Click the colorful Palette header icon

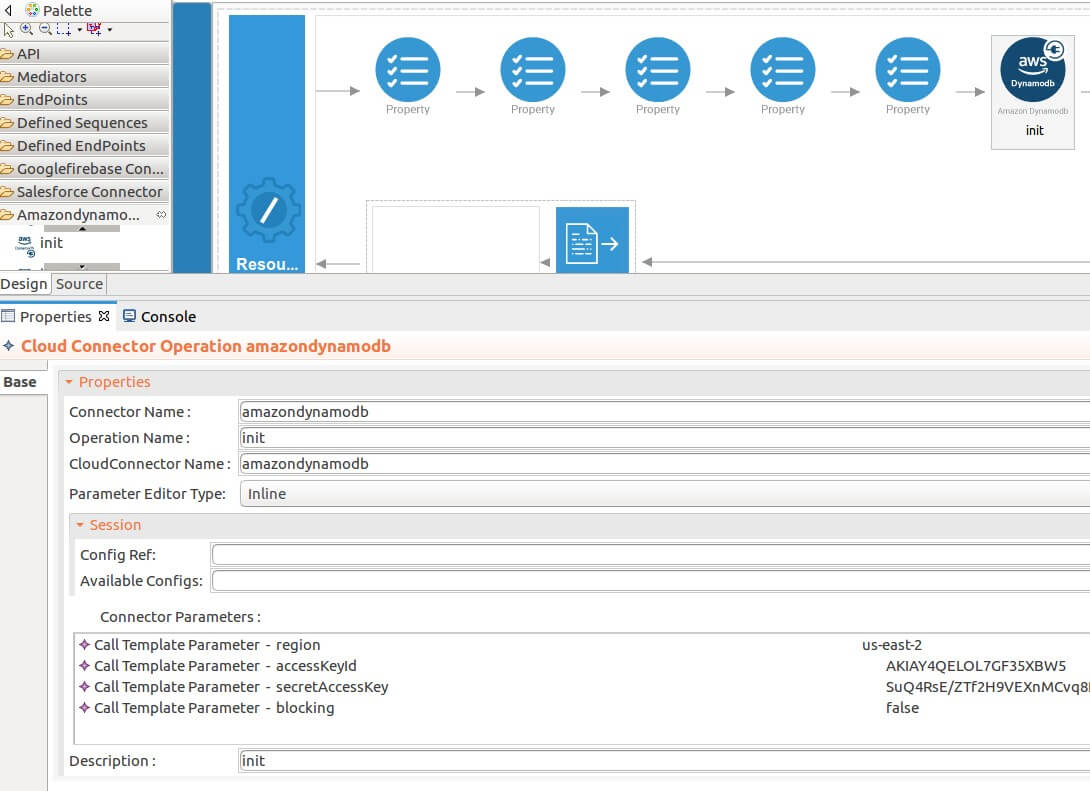pyautogui.click(x=33, y=10)
